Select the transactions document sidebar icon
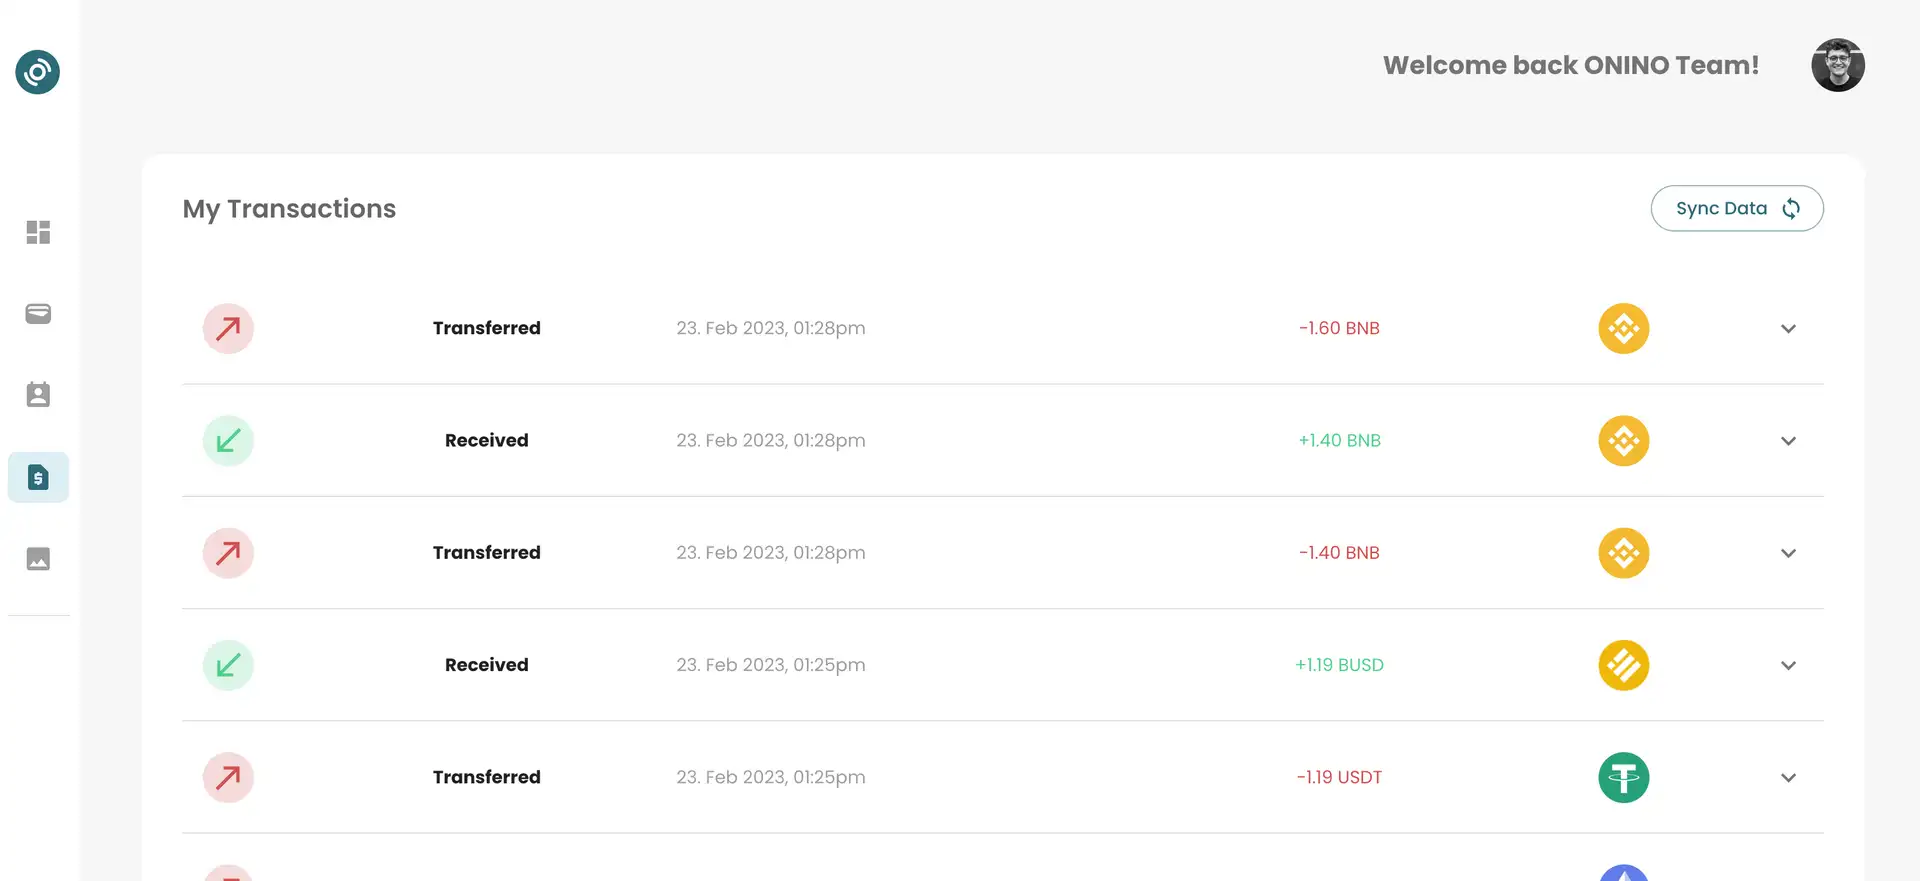The height and width of the screenshot is (881, 1920). (x=38, y=477)
